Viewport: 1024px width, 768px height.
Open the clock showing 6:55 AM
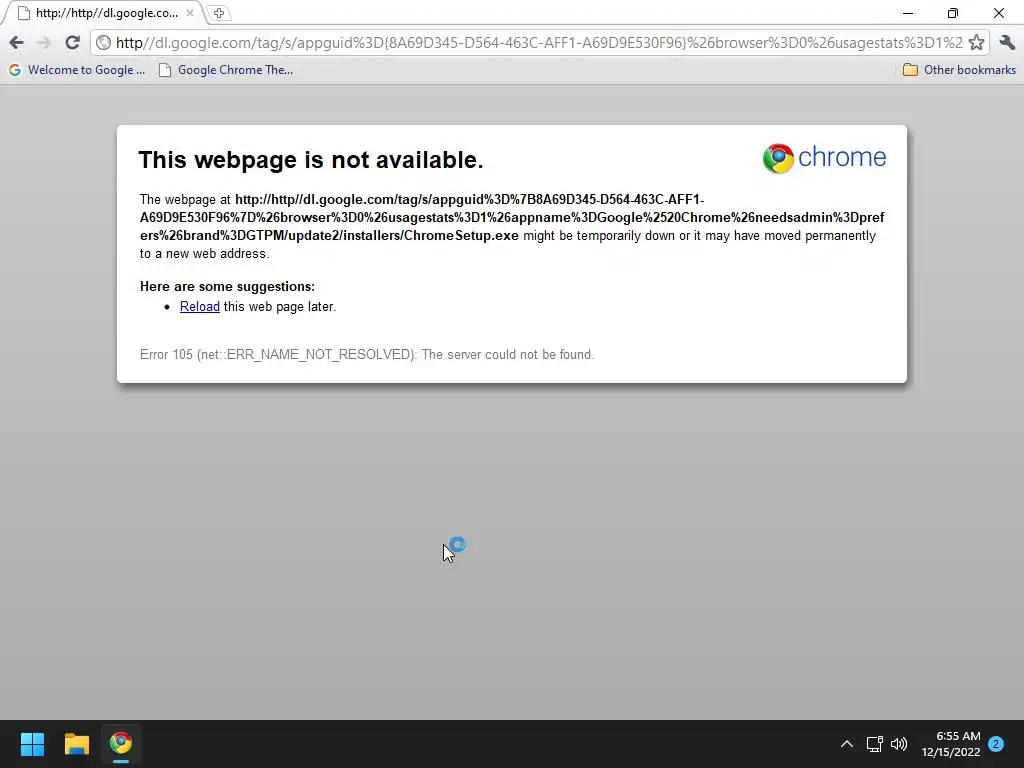tap(951, 744)
